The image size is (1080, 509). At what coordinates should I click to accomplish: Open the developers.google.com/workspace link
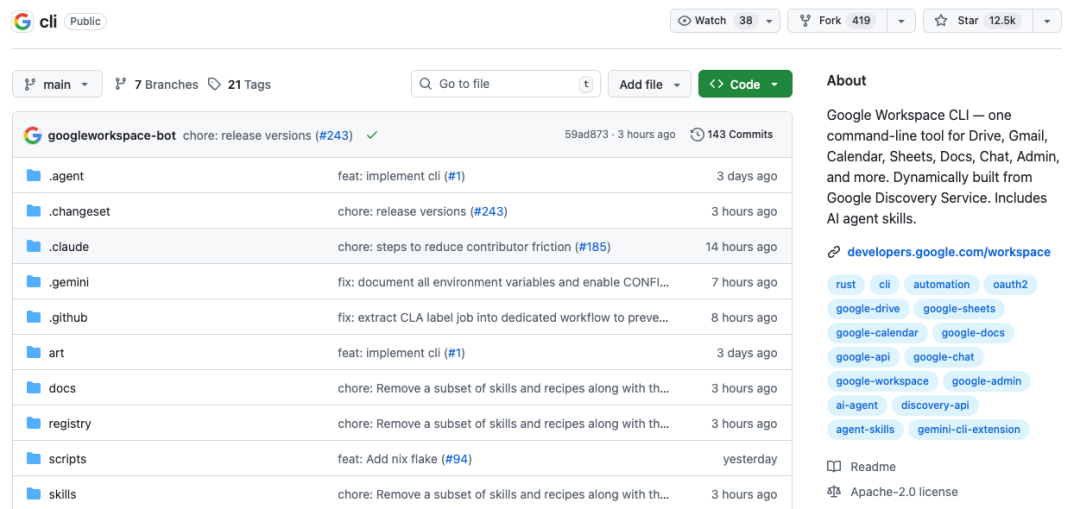(948, 252)
